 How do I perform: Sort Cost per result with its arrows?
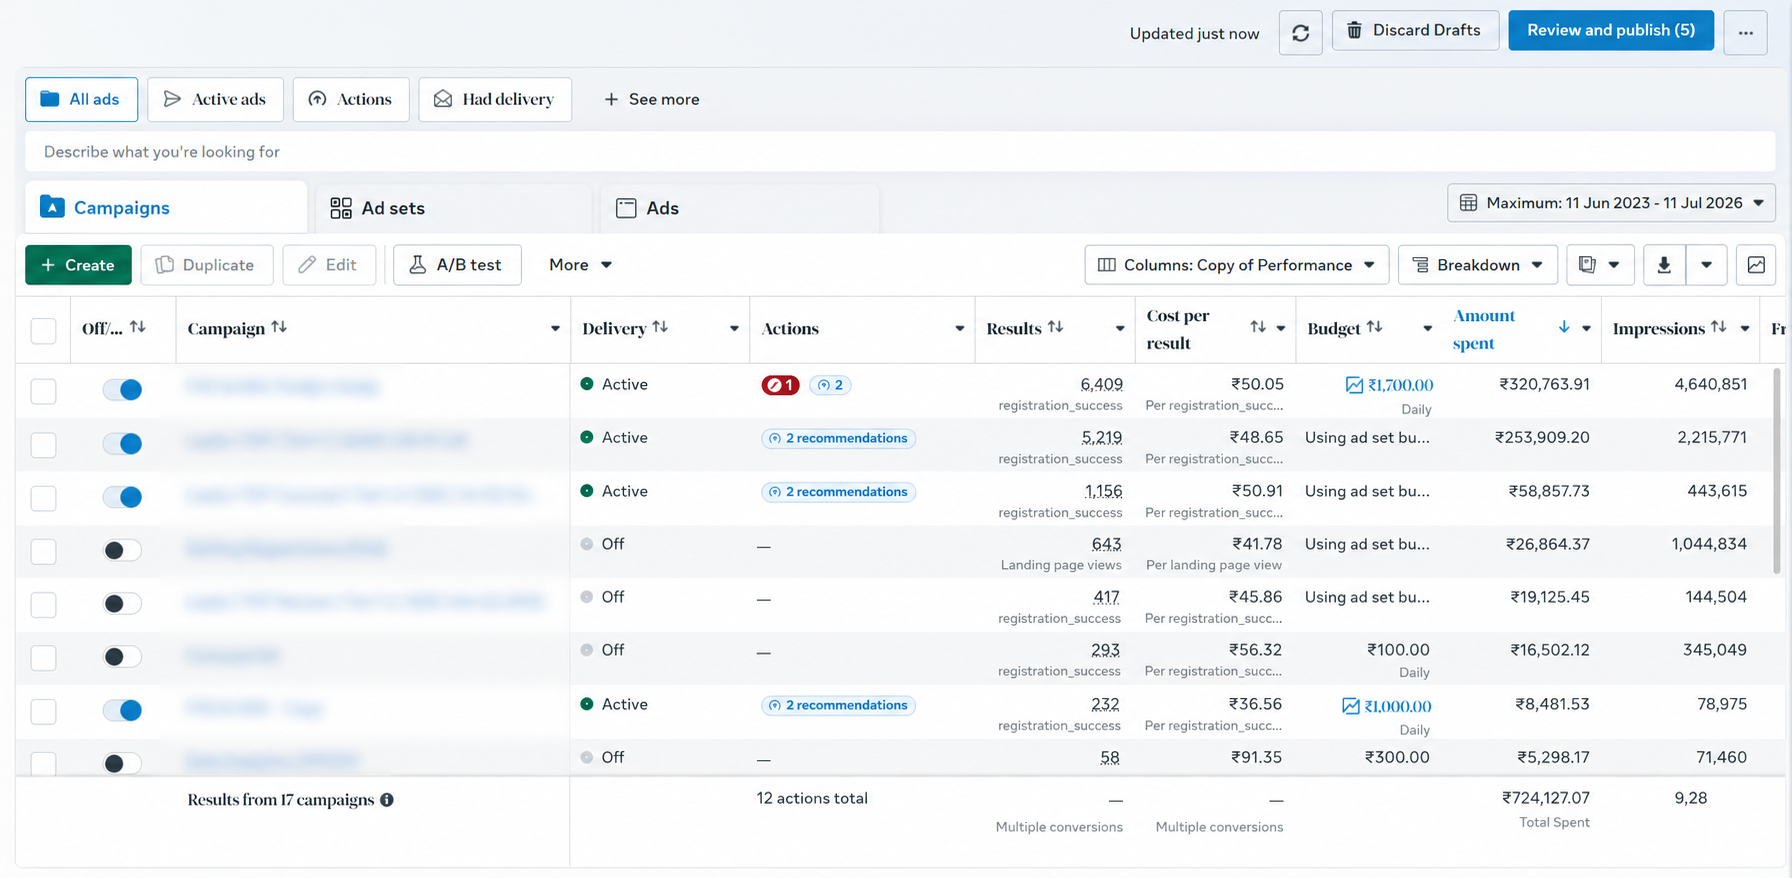pyautogui.click(x=1258, y=327)
